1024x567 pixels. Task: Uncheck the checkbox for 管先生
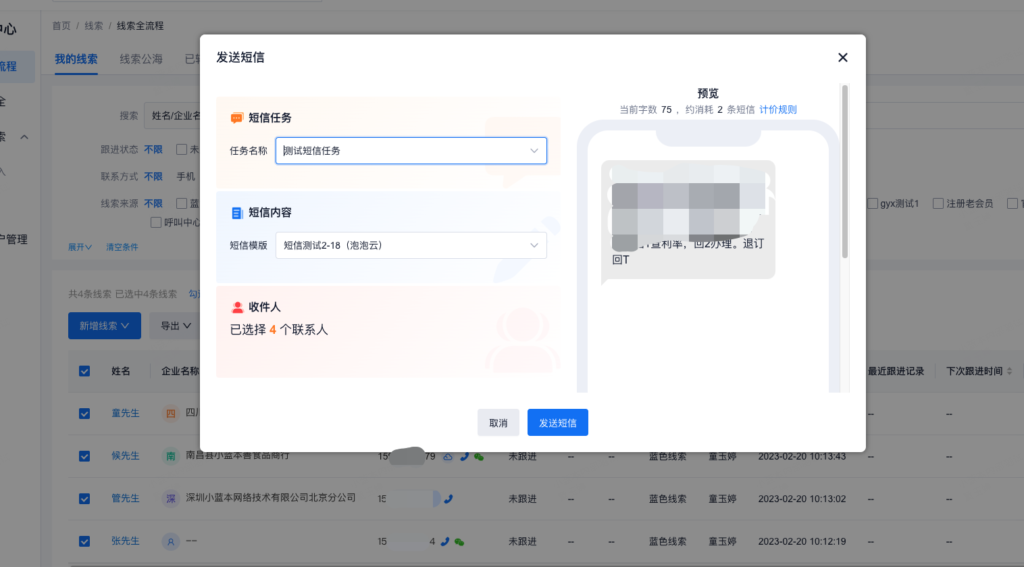pyautogui.click(x=85, y=498)
